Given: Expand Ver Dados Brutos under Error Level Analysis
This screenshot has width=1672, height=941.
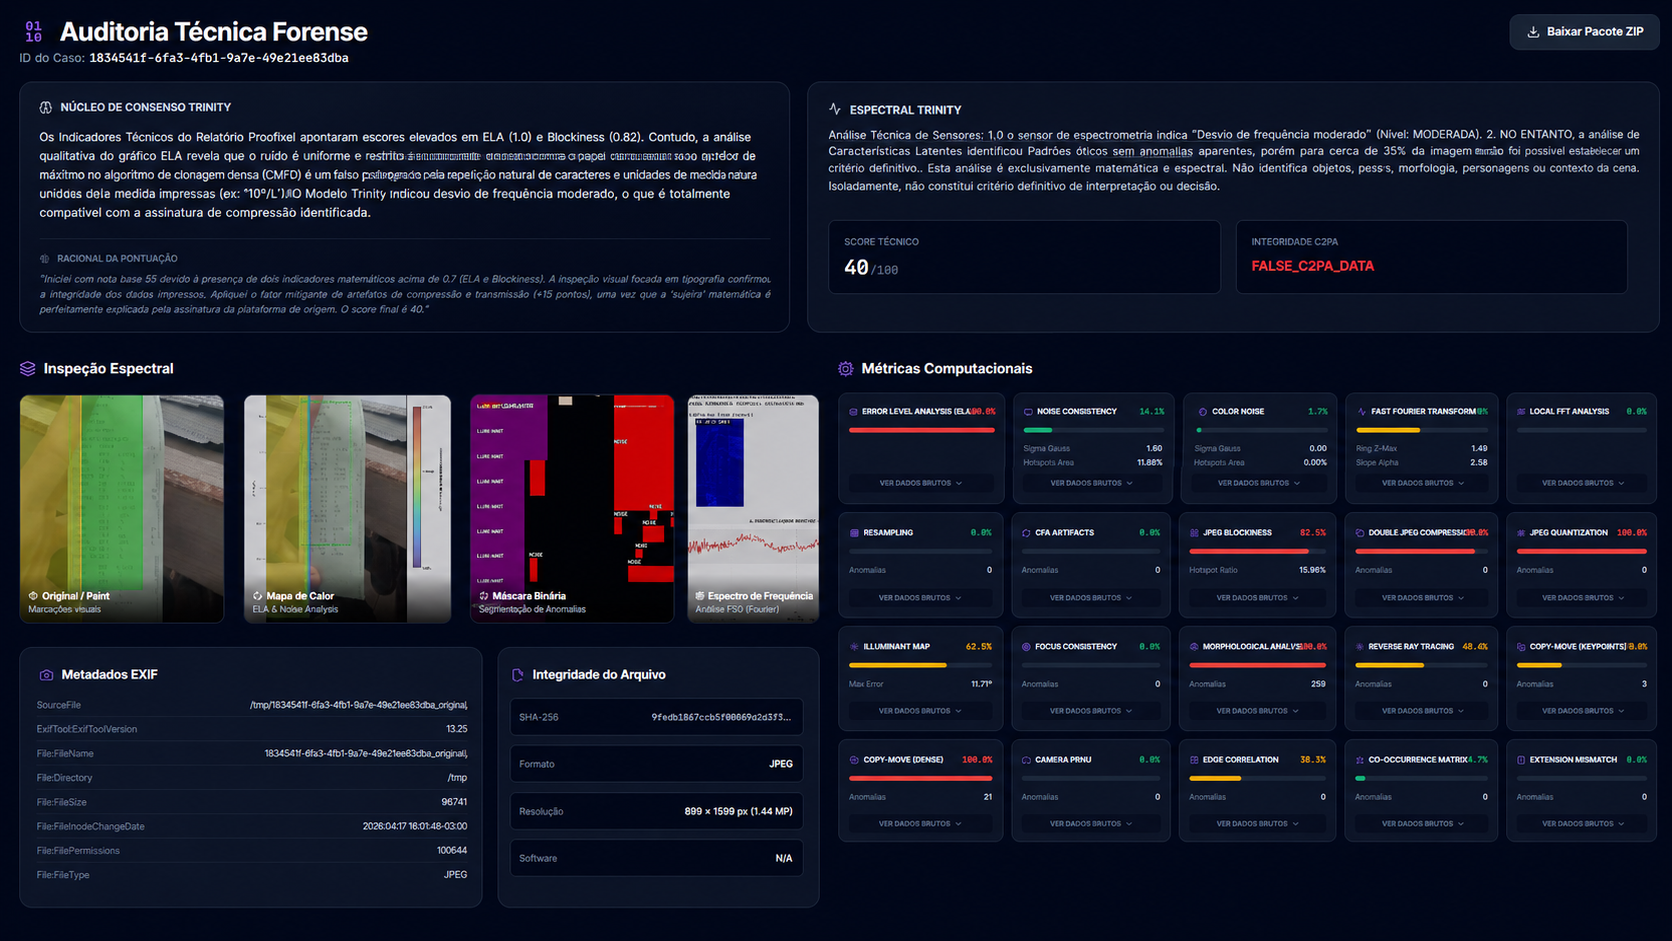Looking at the screenshot, I should [x=920, y=482].
